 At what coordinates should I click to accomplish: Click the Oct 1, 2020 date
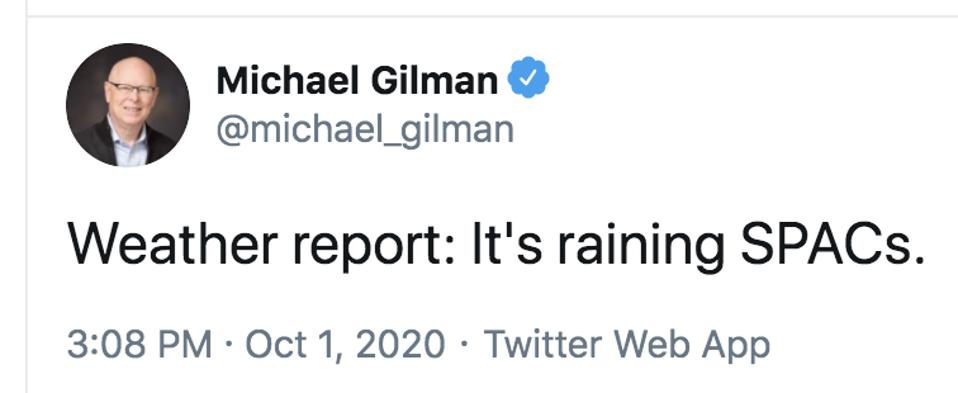345,345
